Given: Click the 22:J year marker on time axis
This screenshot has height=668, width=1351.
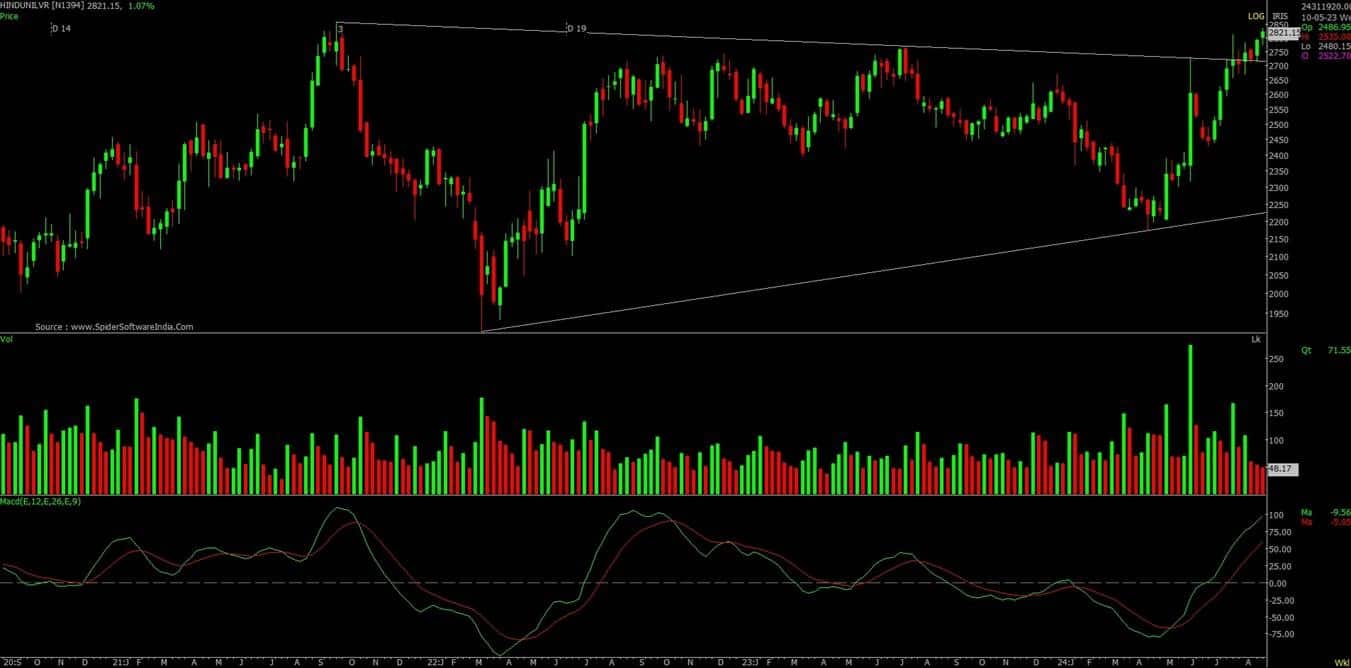Looking at the screenshot, I should click(x=434, y=662).
